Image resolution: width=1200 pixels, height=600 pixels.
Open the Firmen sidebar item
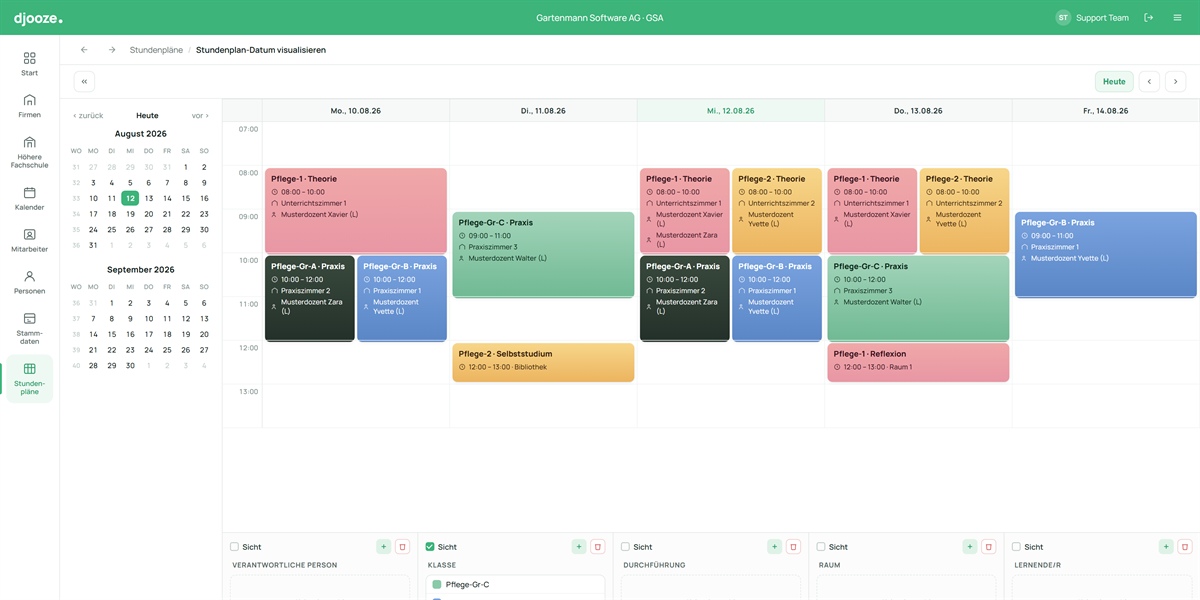coord(29,106)
